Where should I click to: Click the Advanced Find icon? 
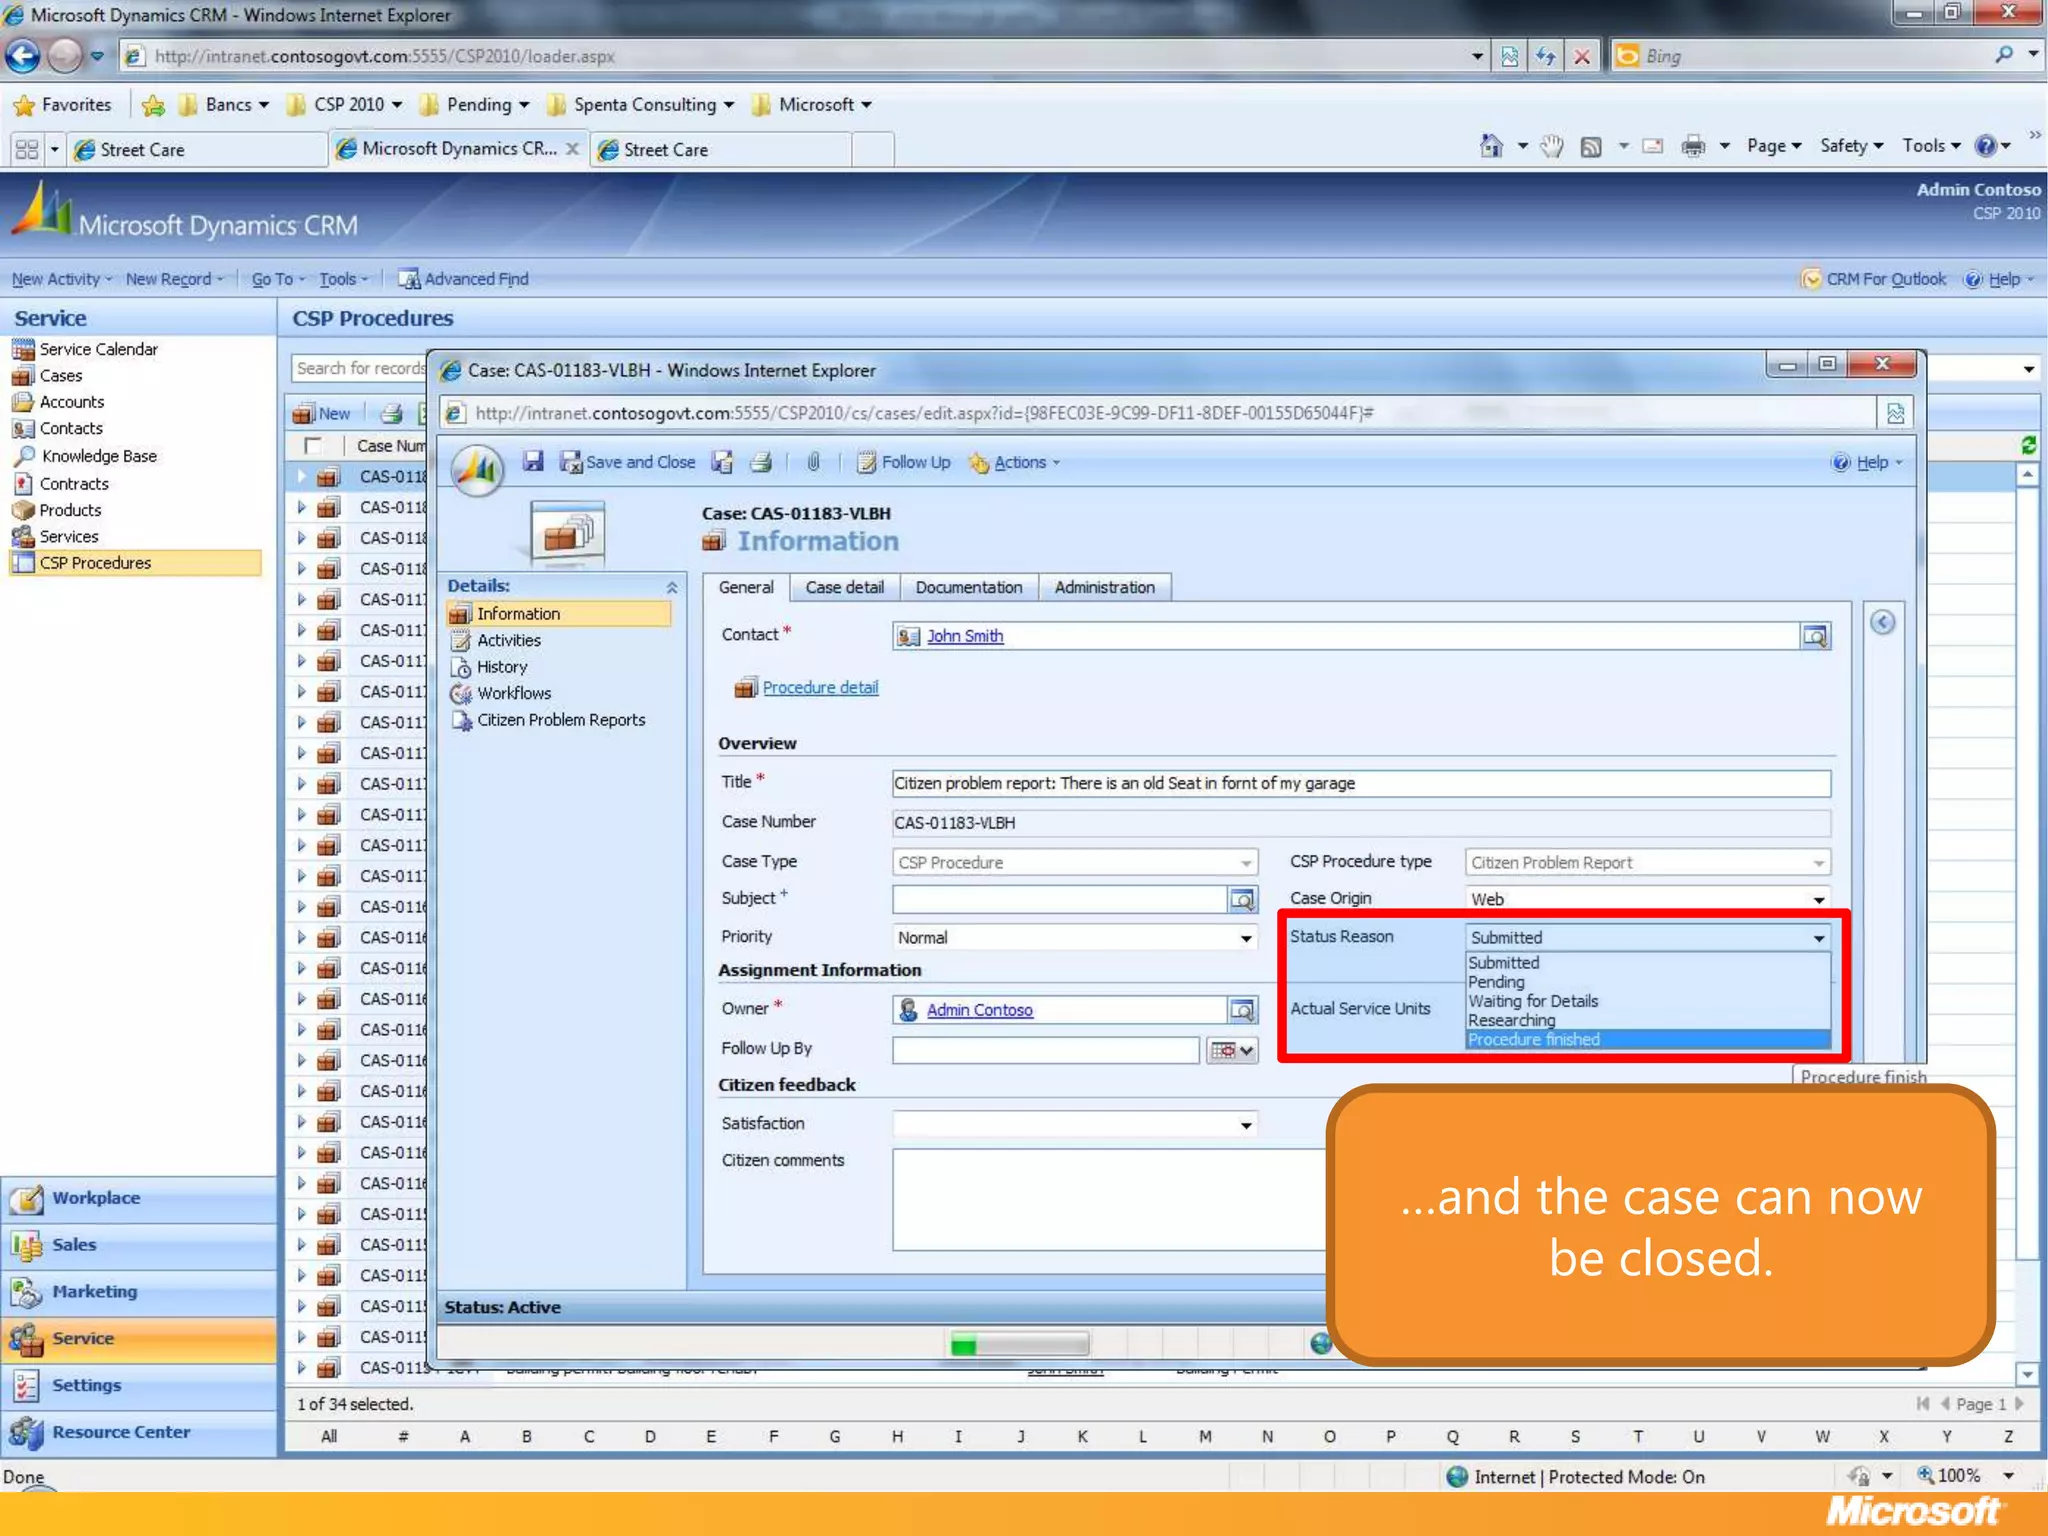[408, 279]
